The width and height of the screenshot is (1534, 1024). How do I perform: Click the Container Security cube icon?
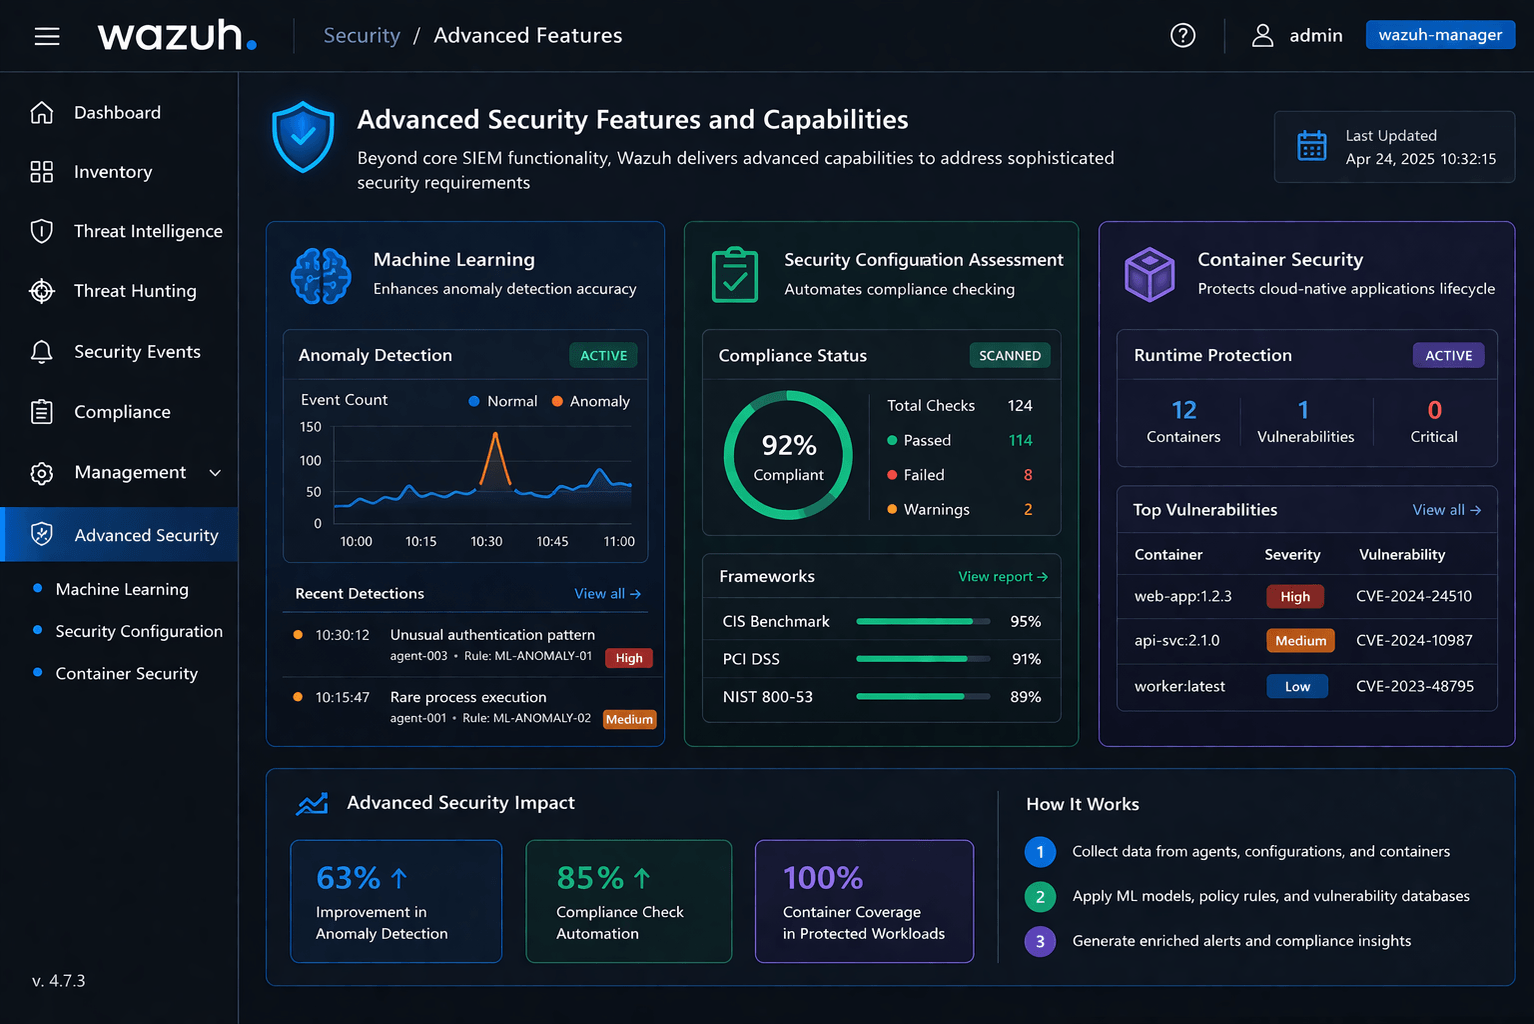(1149, 274)
